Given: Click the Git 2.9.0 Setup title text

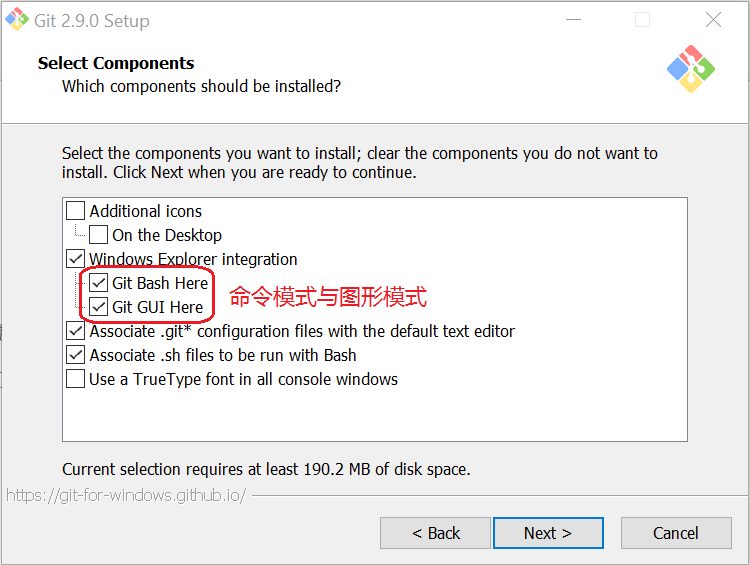Looking at the screenshot, I should (91, 21).
